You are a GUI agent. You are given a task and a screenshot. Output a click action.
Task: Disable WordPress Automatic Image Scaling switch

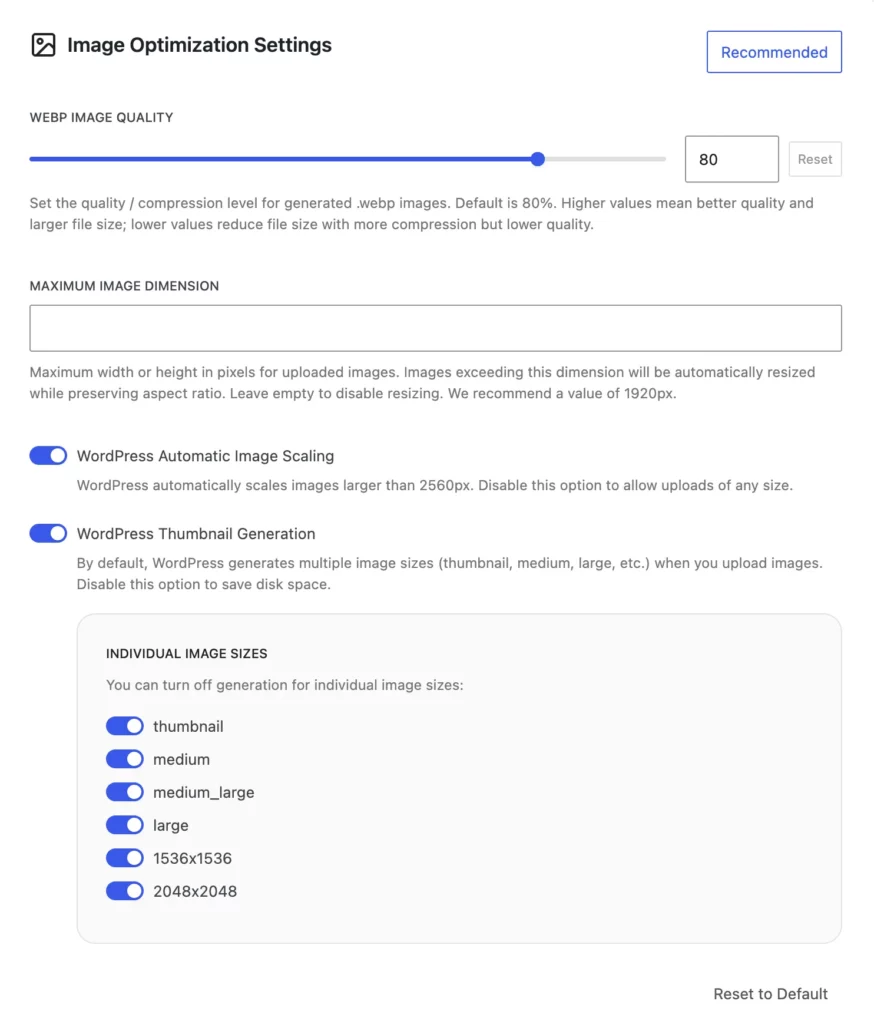48,456
